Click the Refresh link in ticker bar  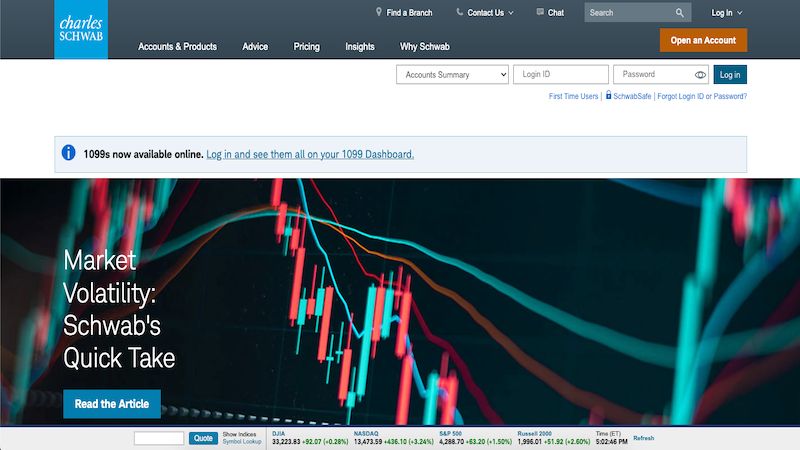[643, 438]
